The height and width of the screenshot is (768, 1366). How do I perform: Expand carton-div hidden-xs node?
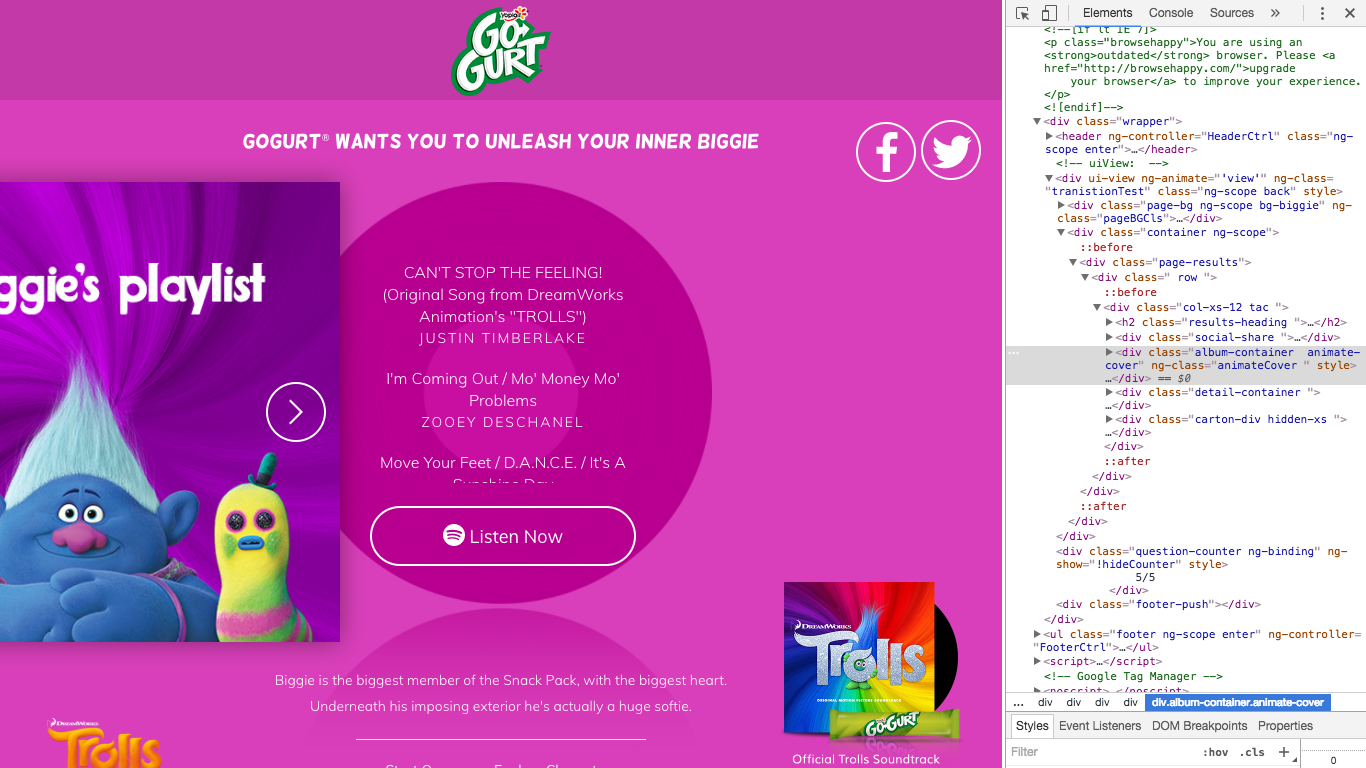point(1109,420)
